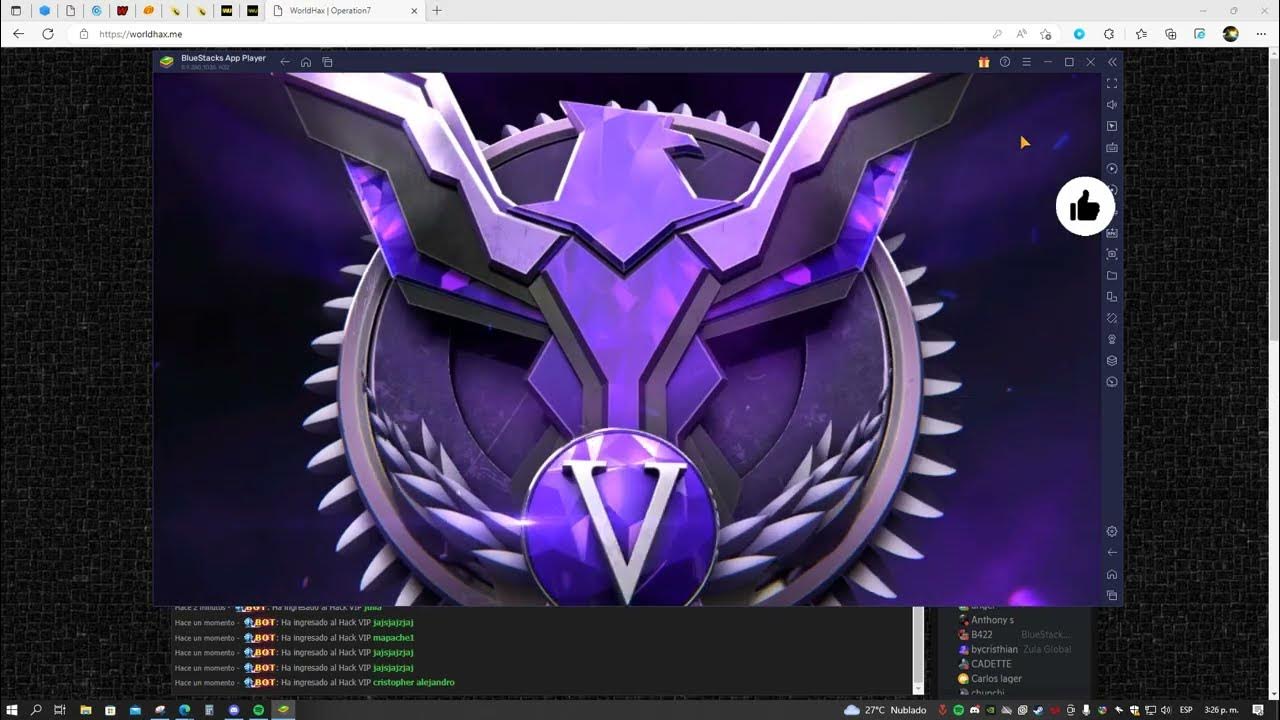Click back arrow in BlueStacks title bar
The width and height of the screenshot is (1280, 720).
[285, 62]
